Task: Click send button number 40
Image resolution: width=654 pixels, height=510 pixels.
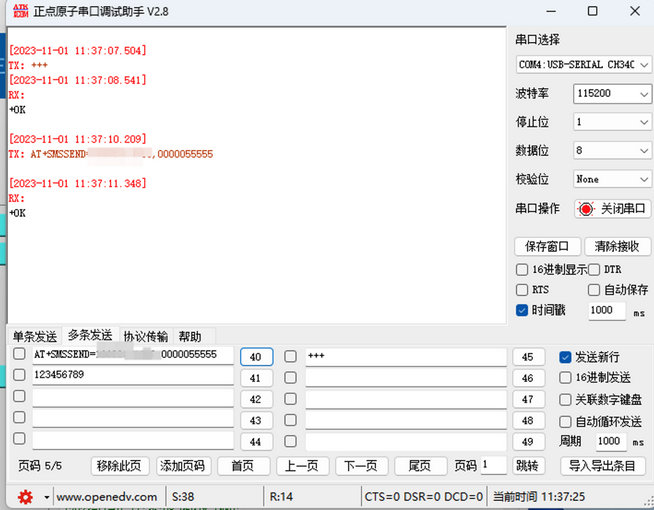Action: (256, 357)
